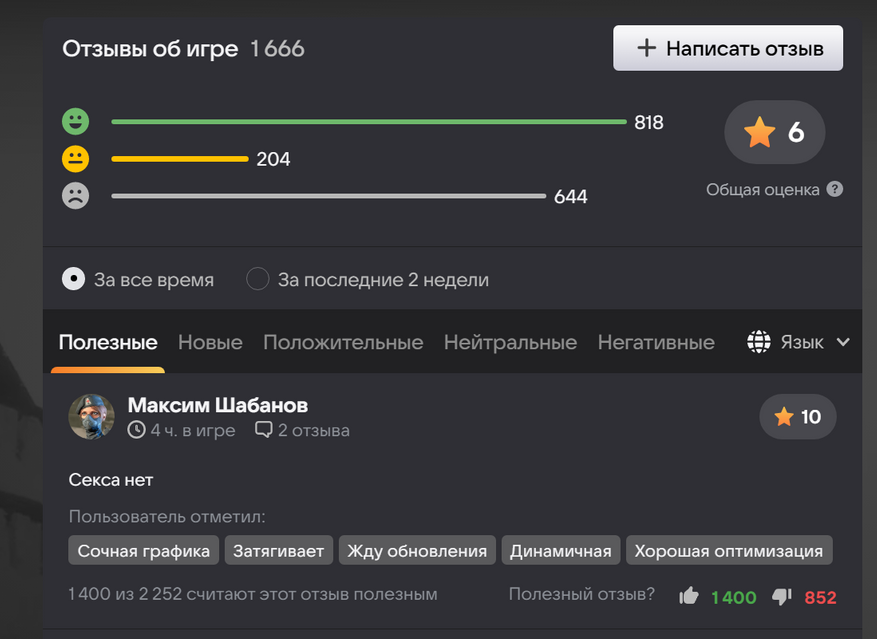Click the overall rating star badge
Image resolution: width=877 pixels, height=639 pixels.
pos(775,132)
